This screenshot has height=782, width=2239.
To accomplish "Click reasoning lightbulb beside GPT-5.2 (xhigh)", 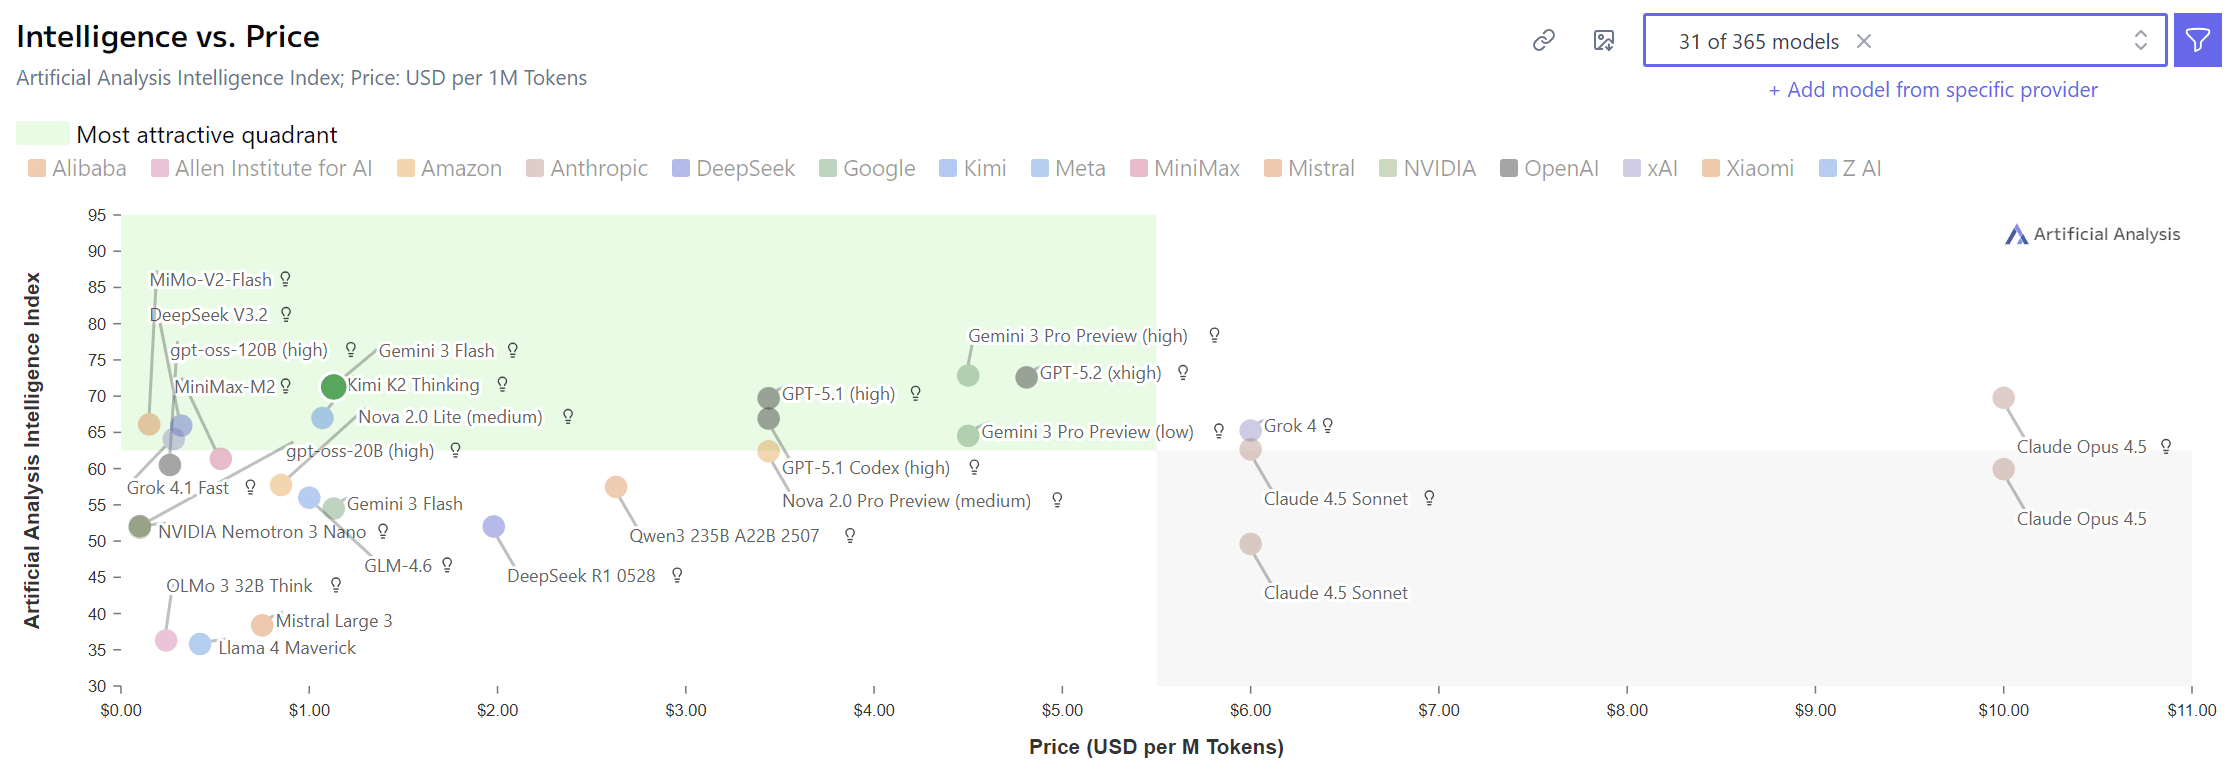I will click(1183, 372).
